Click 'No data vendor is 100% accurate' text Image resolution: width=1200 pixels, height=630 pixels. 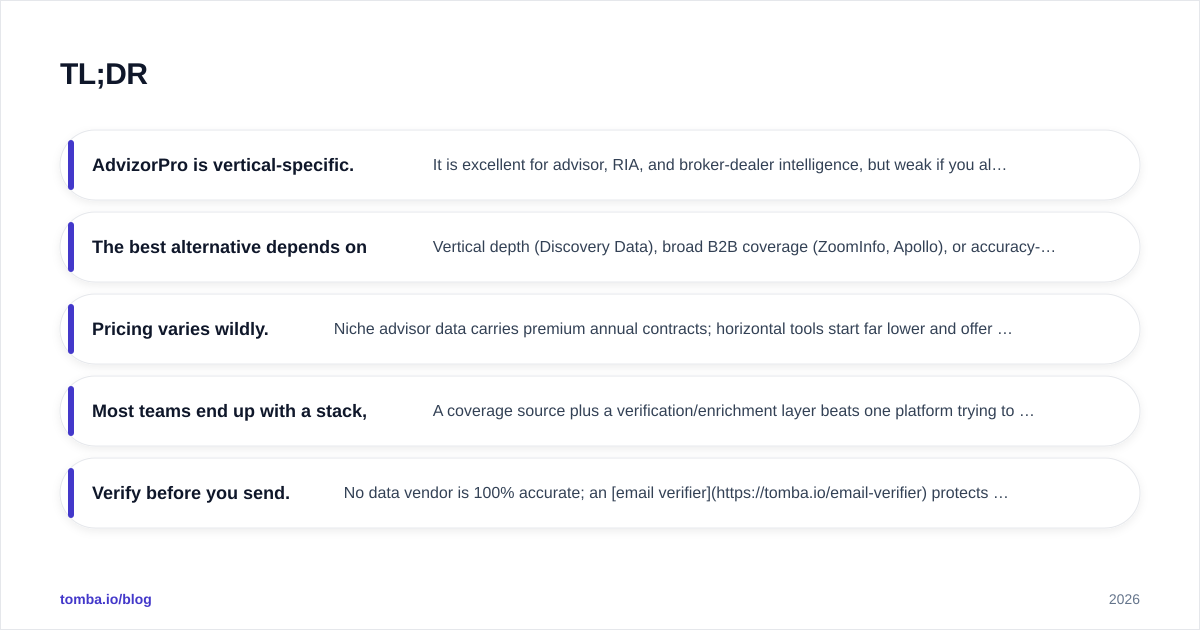tap(676, 493)
